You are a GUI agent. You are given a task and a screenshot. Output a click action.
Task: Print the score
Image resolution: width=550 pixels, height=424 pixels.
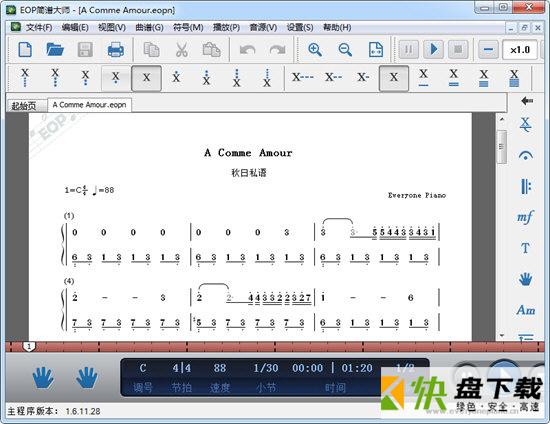115,49
